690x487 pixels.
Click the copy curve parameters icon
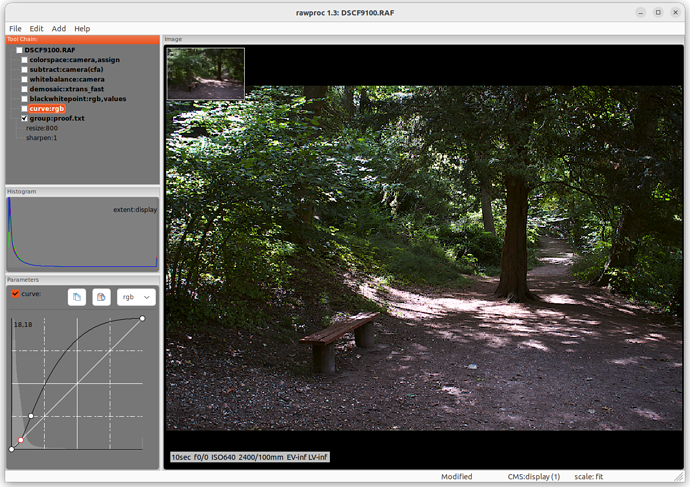tap(77, 297)
